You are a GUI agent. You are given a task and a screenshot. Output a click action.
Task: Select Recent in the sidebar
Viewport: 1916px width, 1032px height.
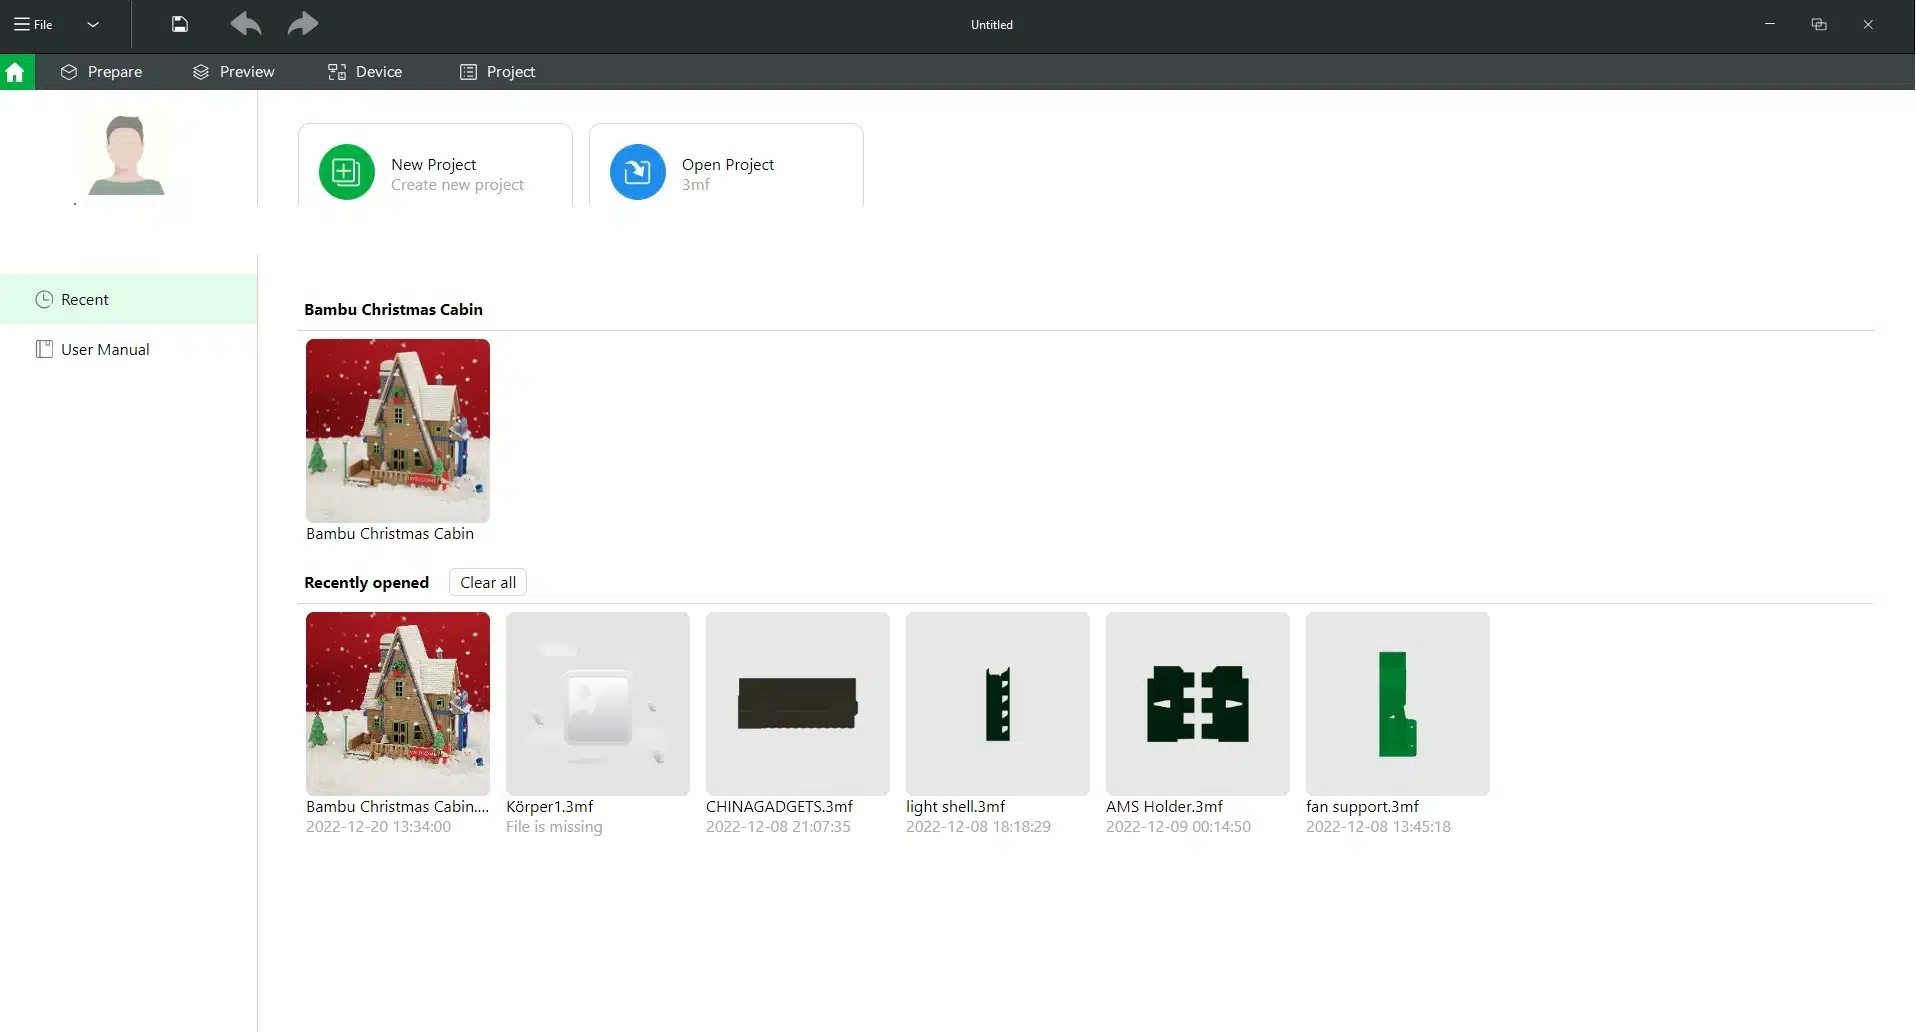[128, 299]
